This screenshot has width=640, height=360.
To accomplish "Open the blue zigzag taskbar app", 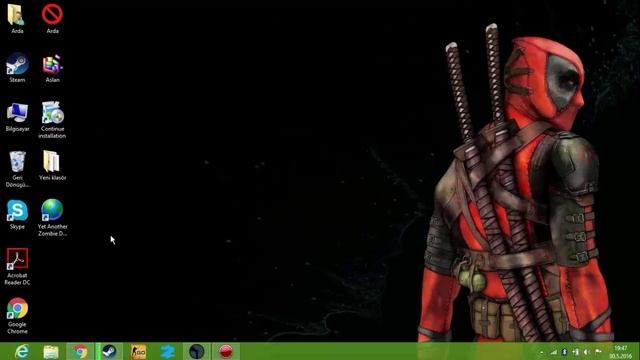I will tap(168, 351).
